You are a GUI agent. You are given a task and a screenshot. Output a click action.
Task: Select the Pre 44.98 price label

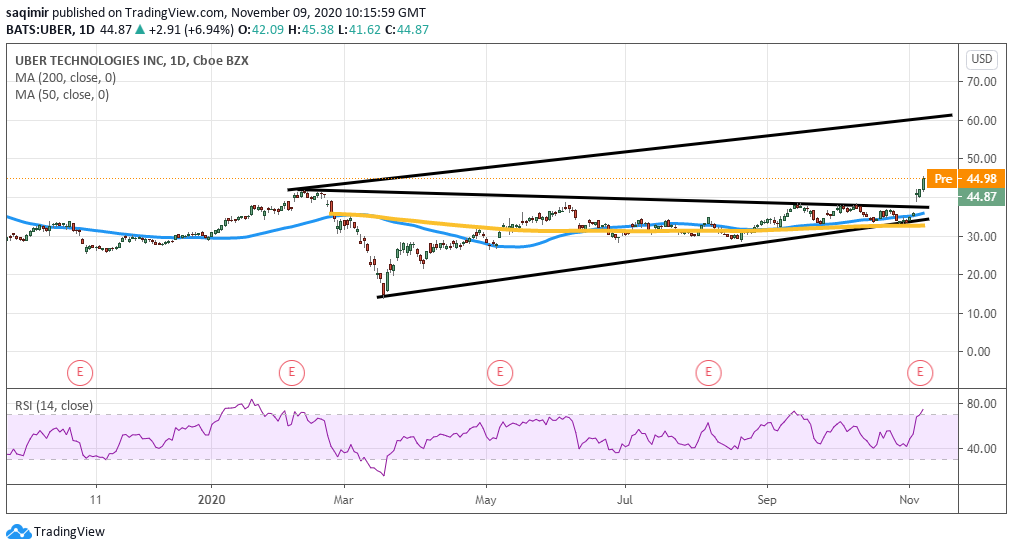966,179
